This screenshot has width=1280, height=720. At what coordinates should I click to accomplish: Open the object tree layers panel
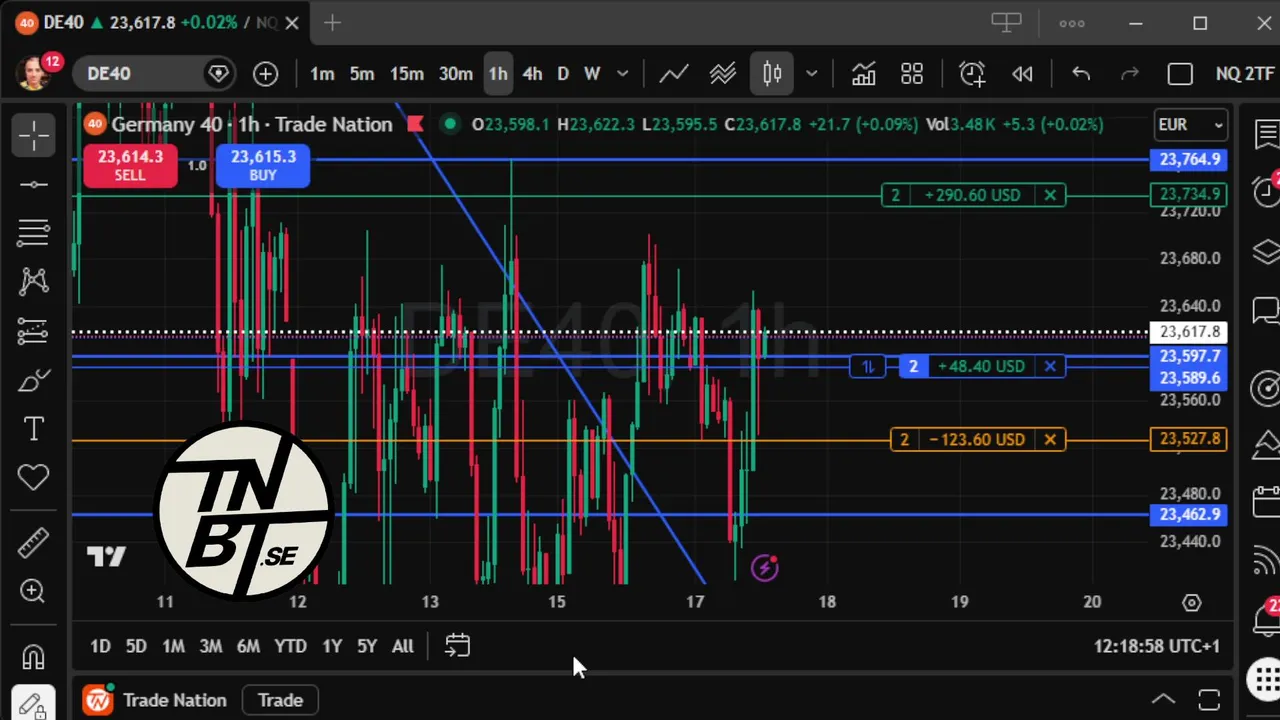1266,251
